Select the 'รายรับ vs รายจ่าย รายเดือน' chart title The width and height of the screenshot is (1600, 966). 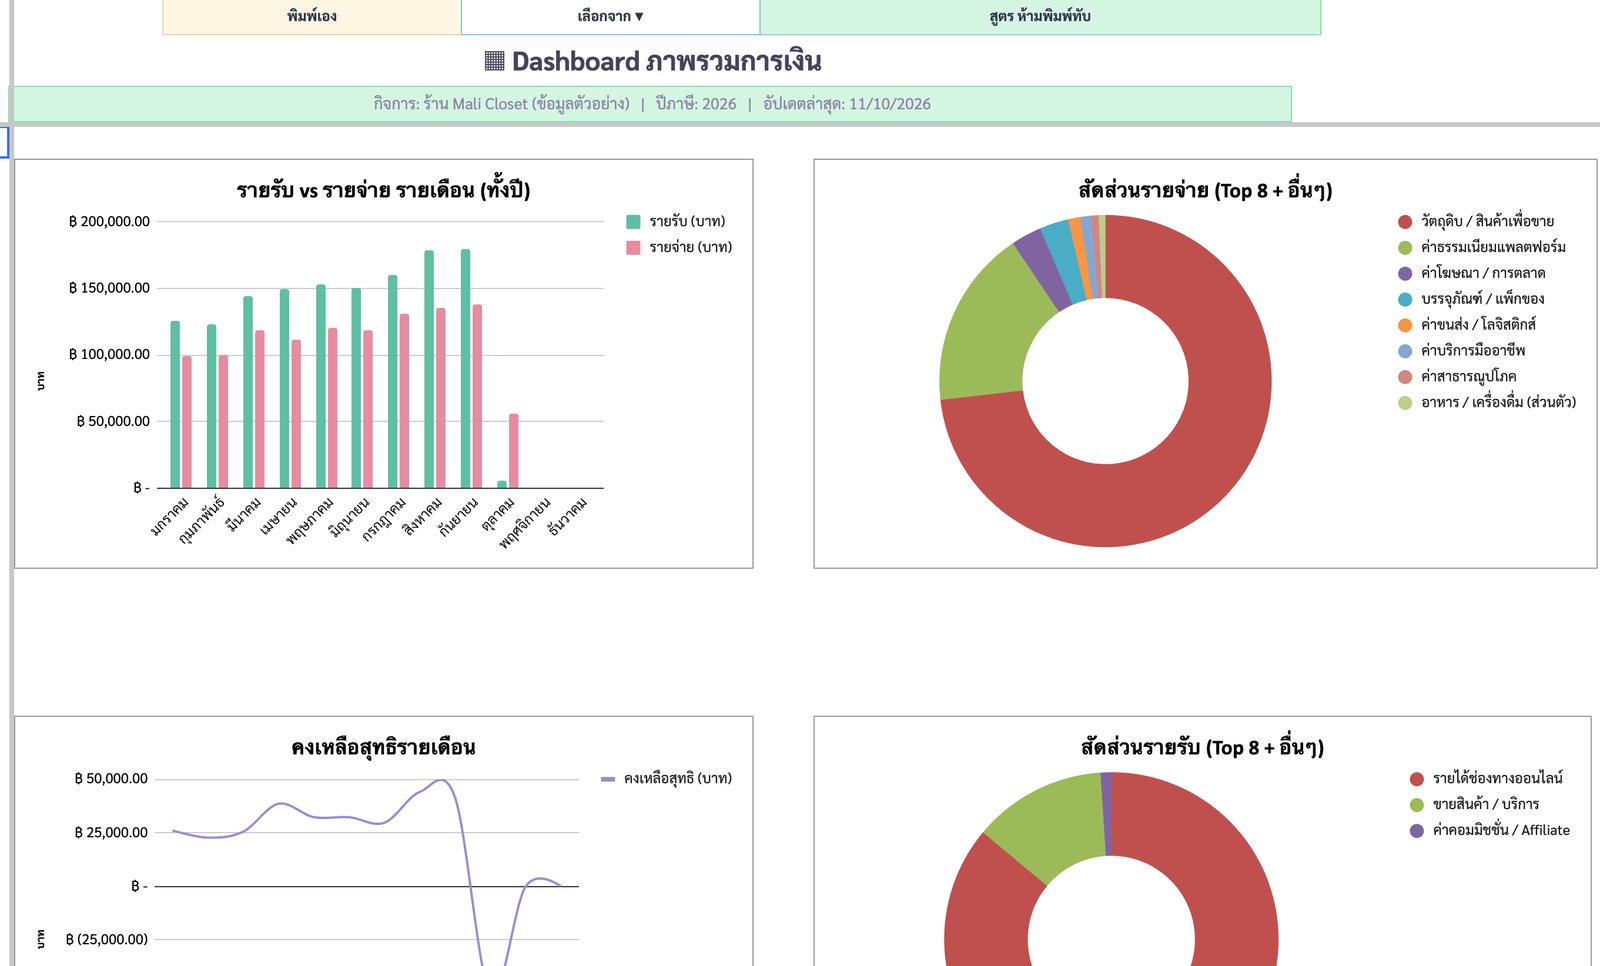[383, 190]
